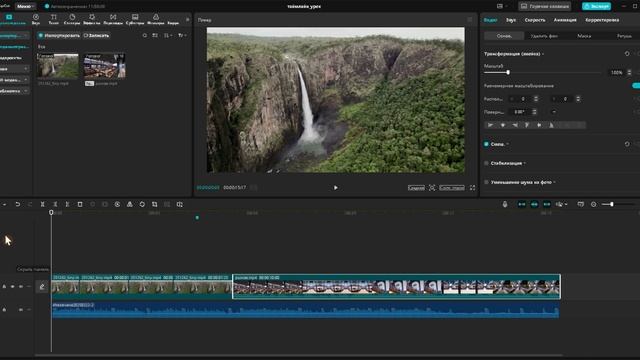640x360 pixels.
Task: Open the Меню dropdown in title bar
Action: (25, 6)
